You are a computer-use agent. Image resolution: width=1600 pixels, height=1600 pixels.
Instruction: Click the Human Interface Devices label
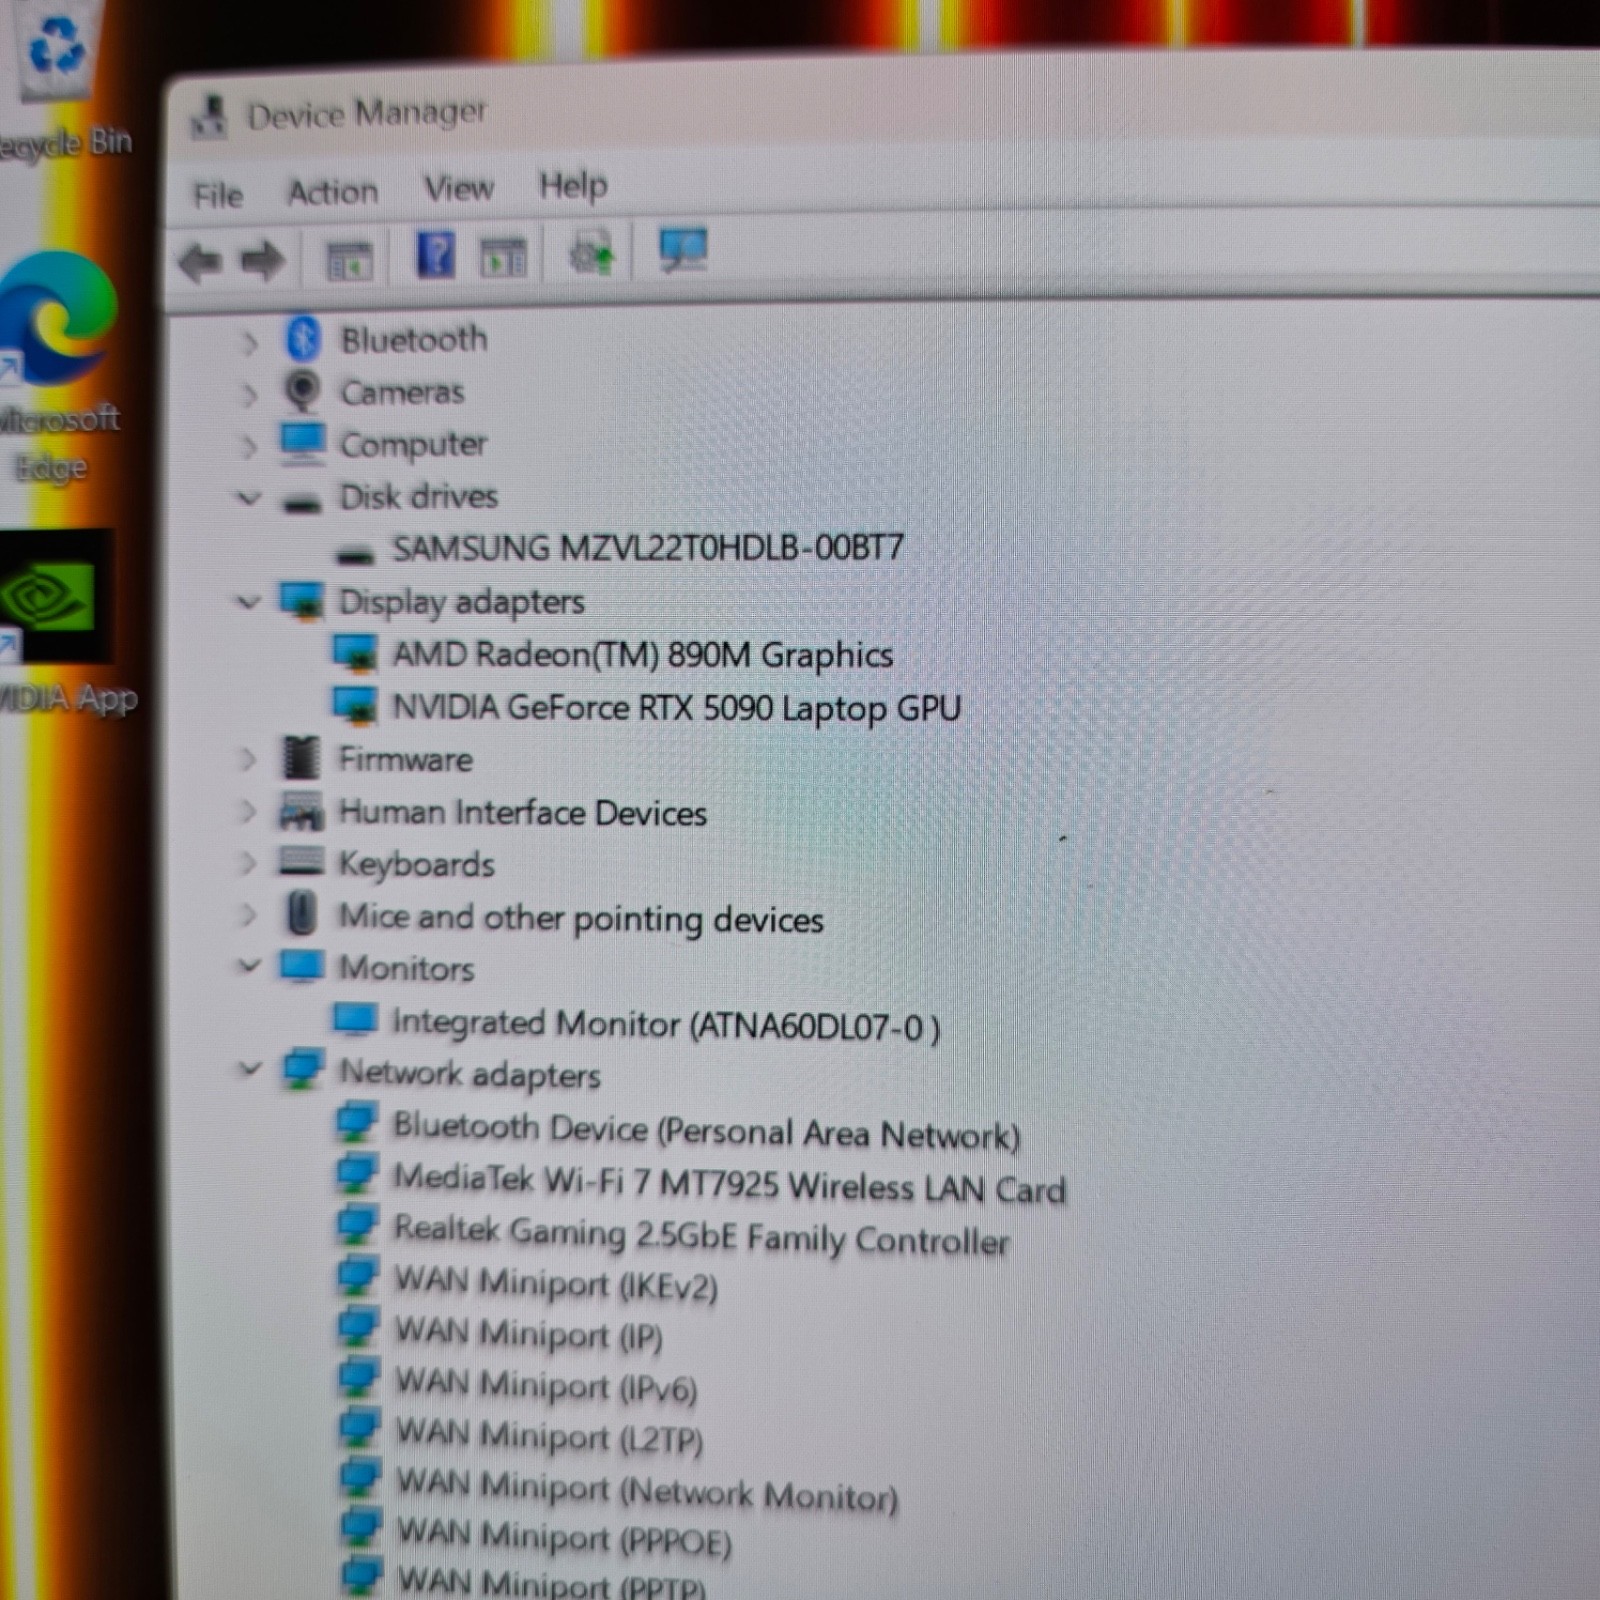522,812
